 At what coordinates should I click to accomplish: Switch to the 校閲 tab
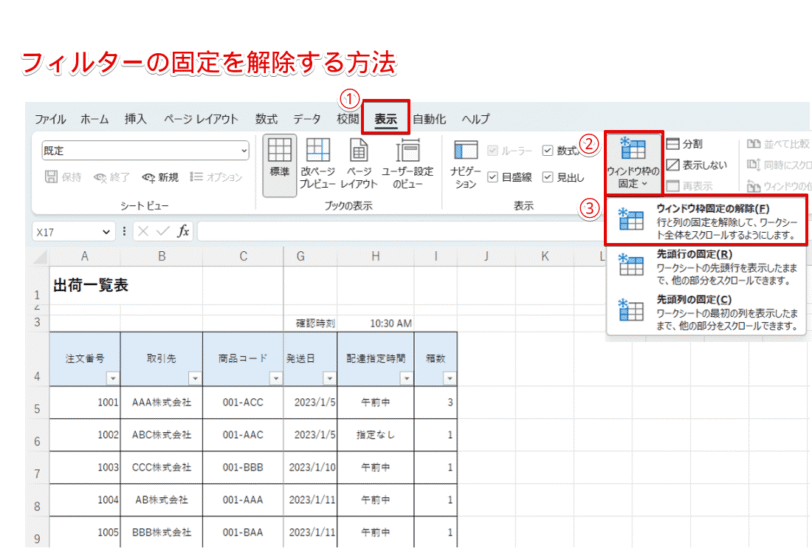click(x=347, y=119)
